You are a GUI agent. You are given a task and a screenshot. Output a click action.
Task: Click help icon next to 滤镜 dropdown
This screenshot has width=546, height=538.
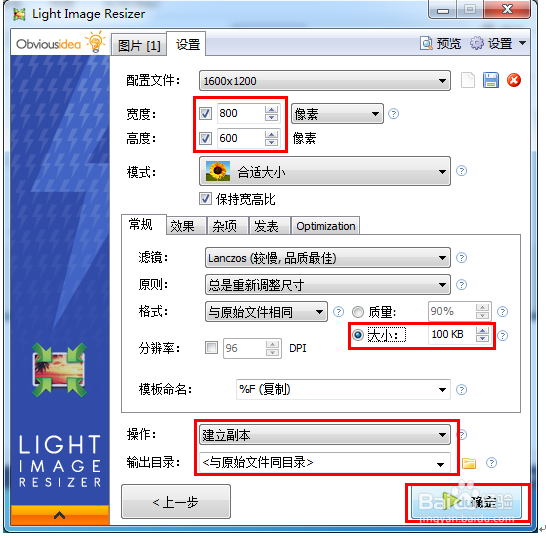click(461, 258)
